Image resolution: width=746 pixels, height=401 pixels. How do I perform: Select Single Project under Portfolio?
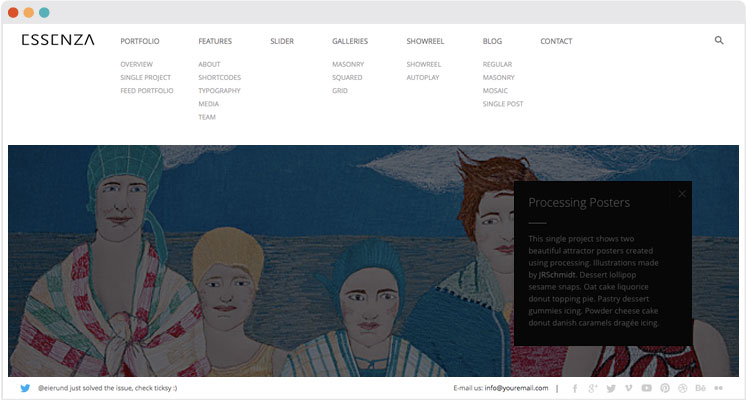(x=146, y=78)
